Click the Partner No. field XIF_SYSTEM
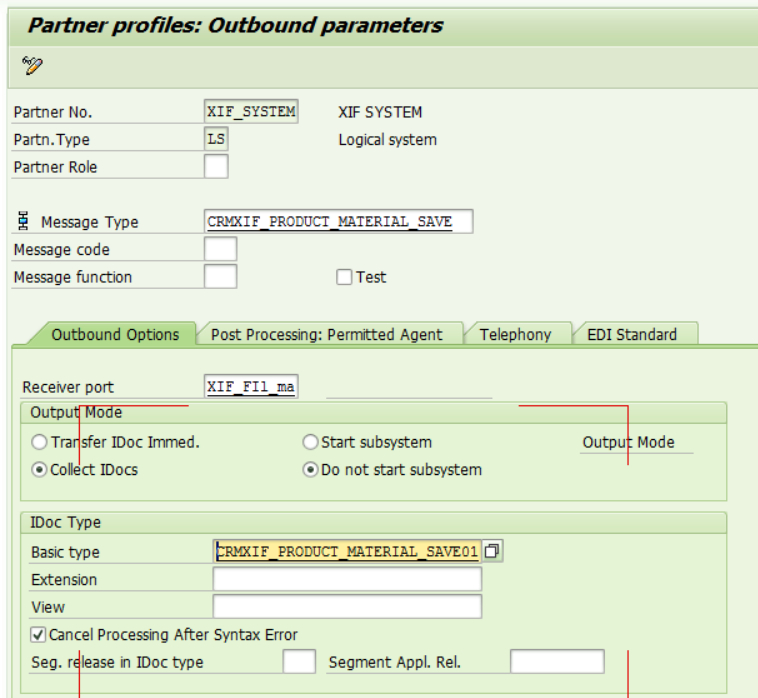 point(251,112)
